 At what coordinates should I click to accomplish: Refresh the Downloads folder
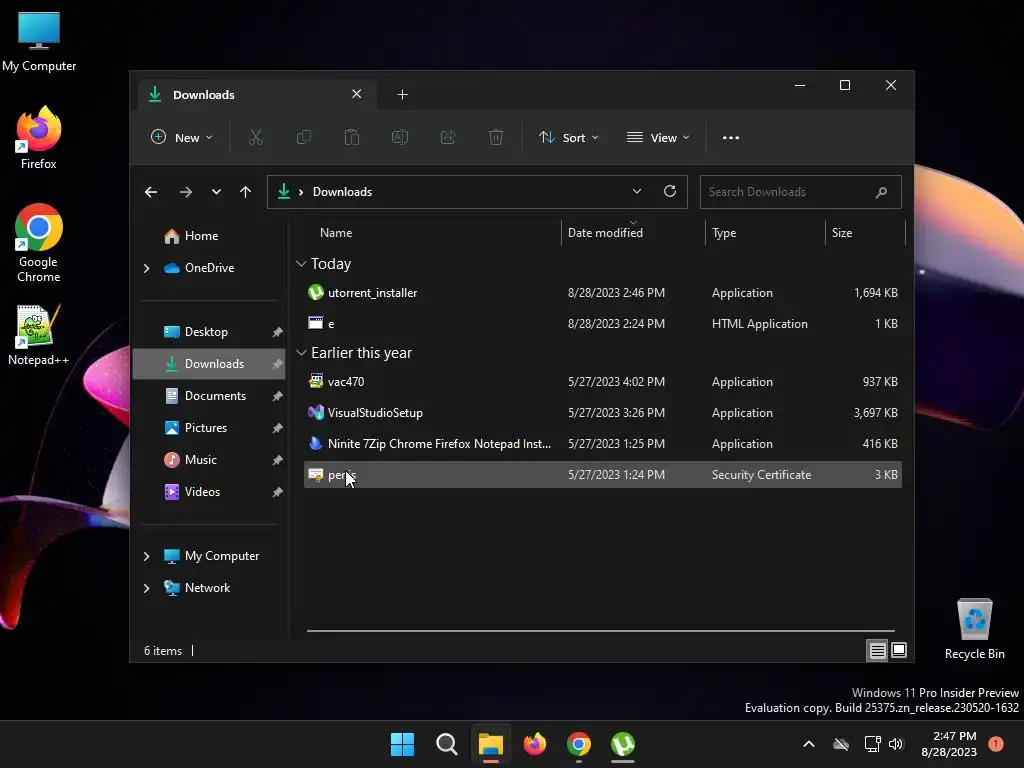669,191
